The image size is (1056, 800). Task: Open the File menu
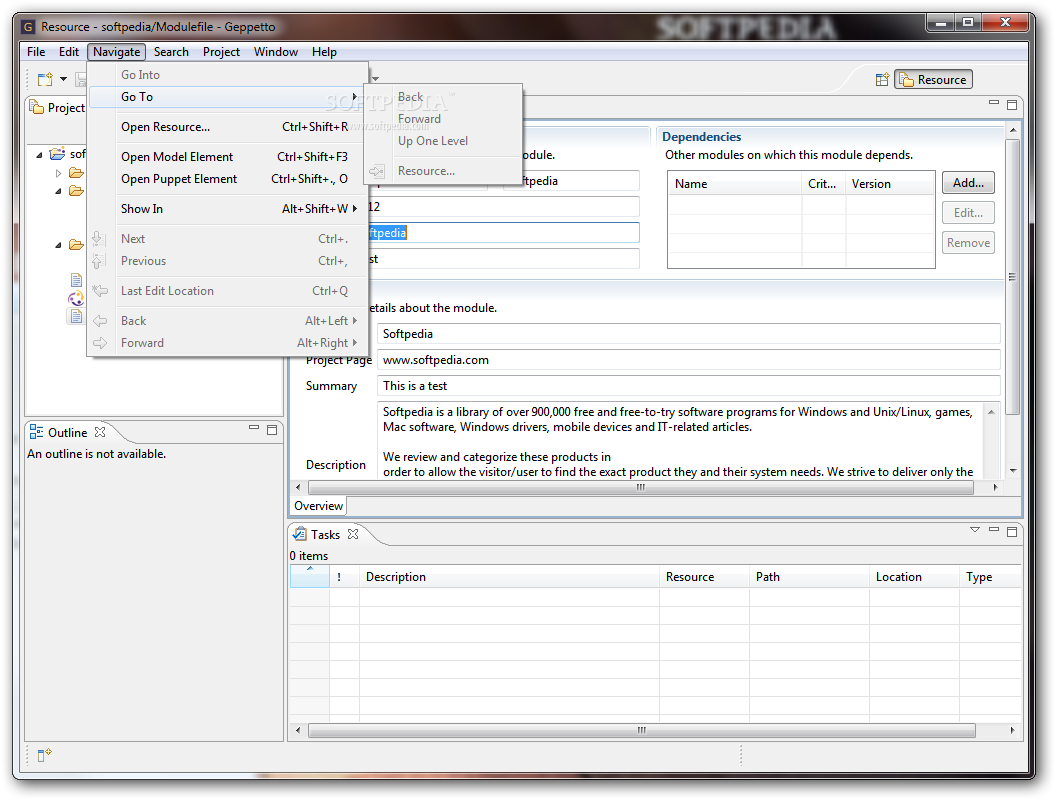click(36, 52)
